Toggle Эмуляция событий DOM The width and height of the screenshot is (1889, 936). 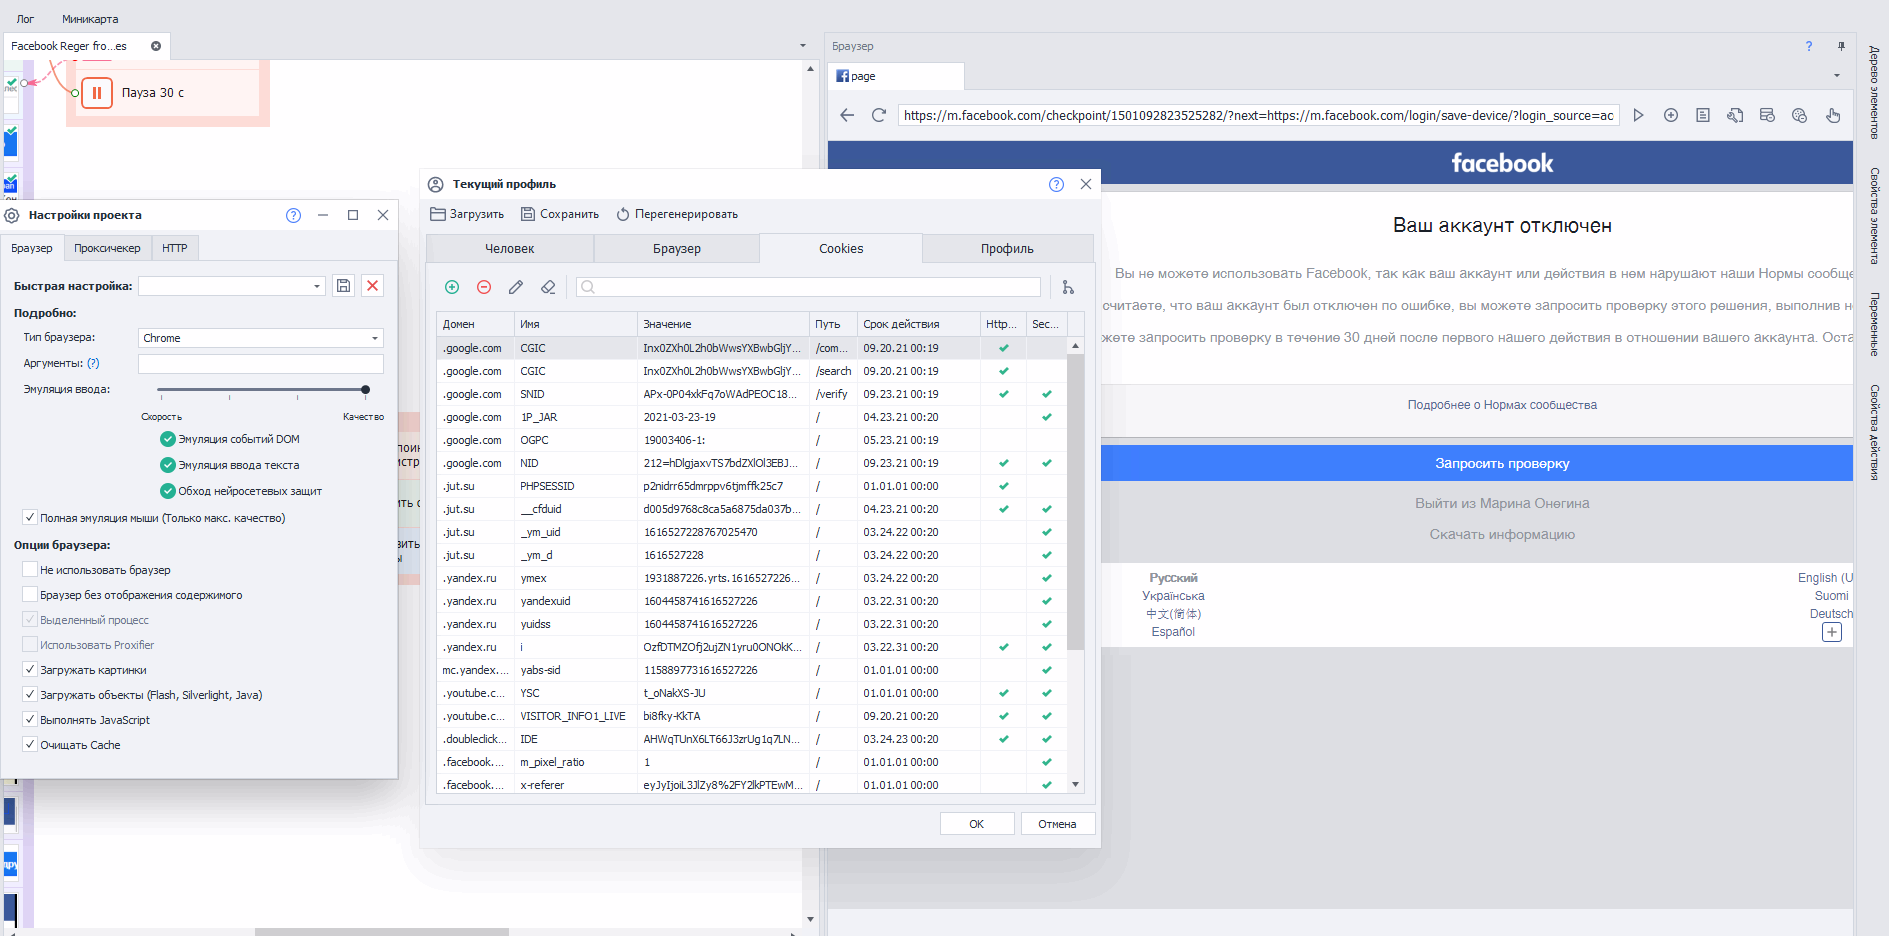coord(168,439)
